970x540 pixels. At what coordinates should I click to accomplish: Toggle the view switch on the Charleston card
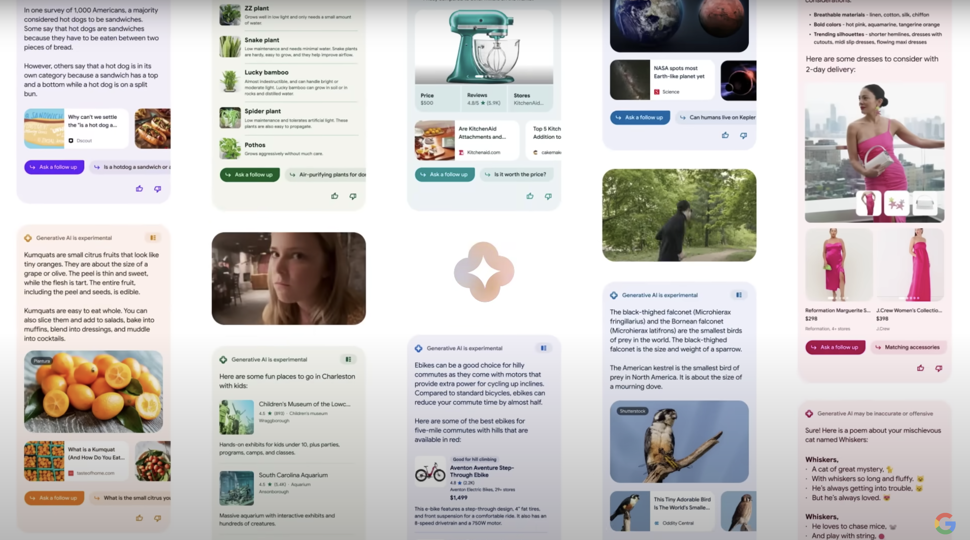pos(348,359)
